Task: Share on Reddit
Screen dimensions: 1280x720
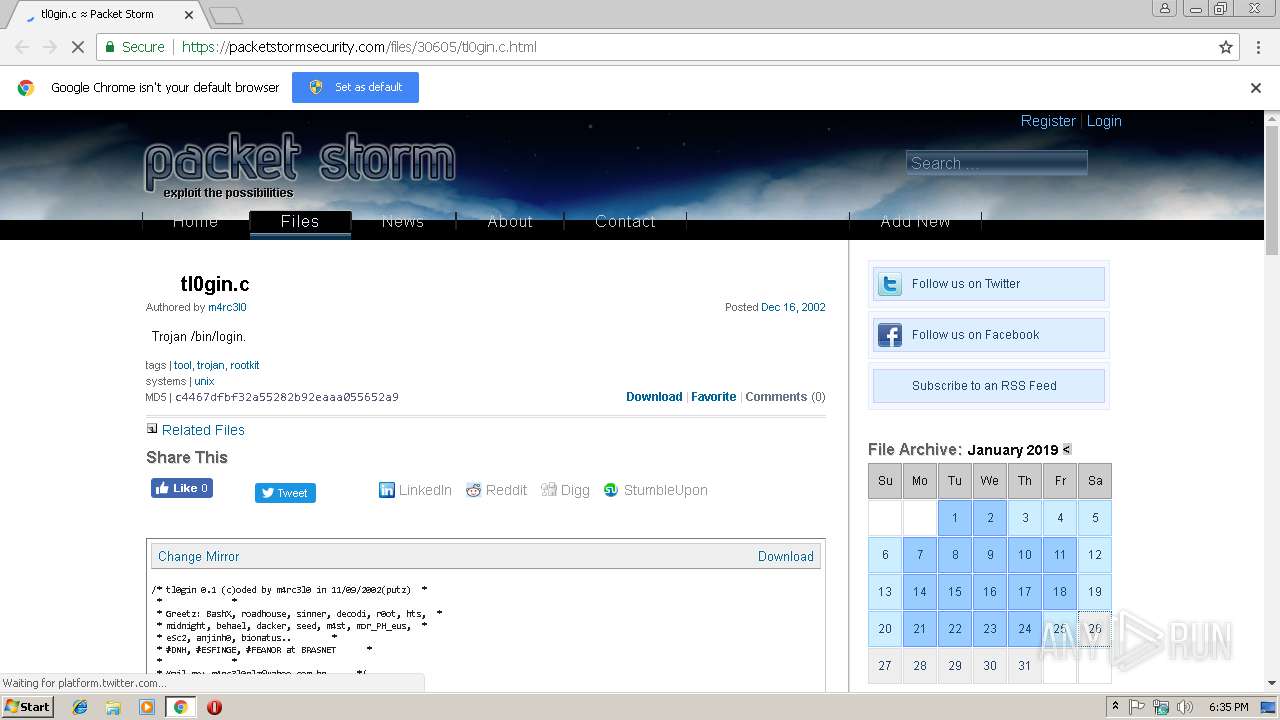Action: point(496,490)
